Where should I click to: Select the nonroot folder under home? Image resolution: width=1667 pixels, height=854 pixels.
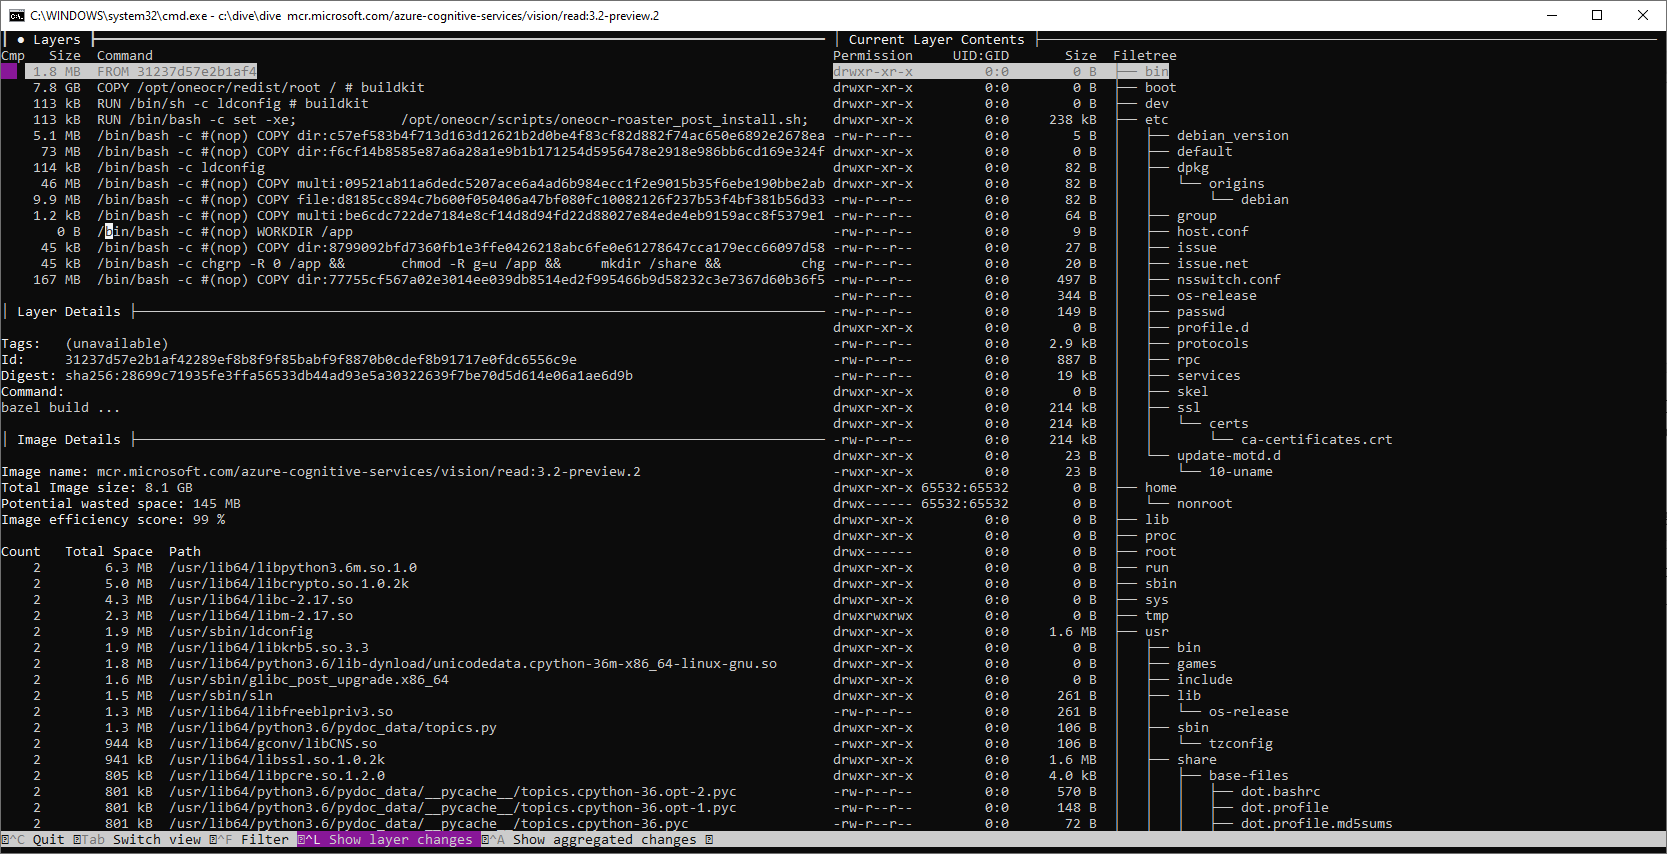point(1204,504)
